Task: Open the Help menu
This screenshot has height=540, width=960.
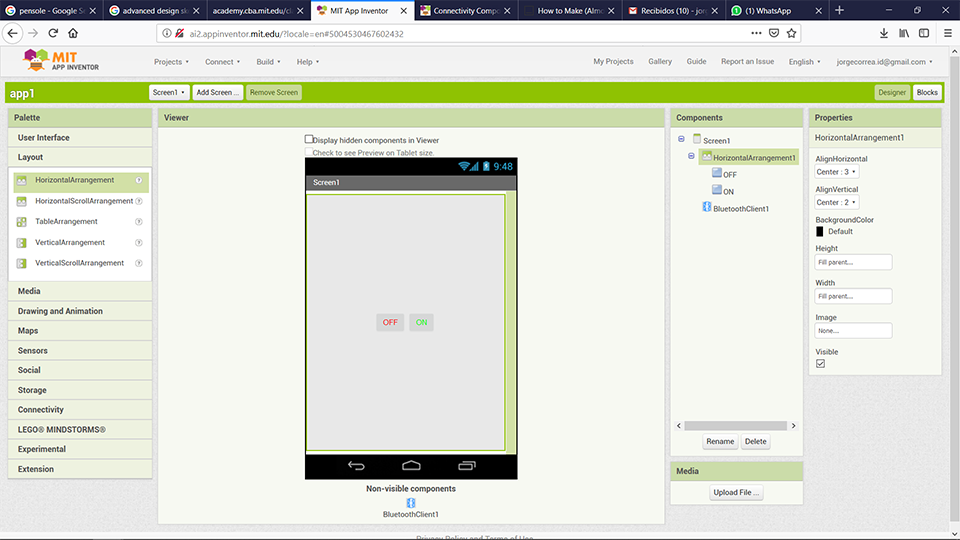Action: click(x=308, y=62)
